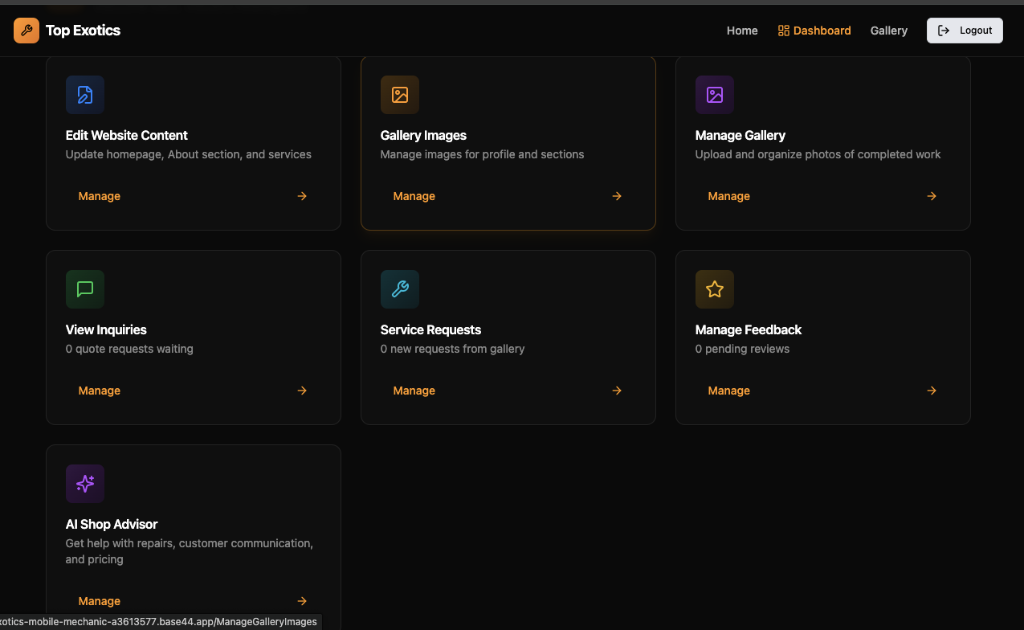Click "0 pending reviews" text
This screenshot has width=1024, height=630.
[x=742, y=349]
